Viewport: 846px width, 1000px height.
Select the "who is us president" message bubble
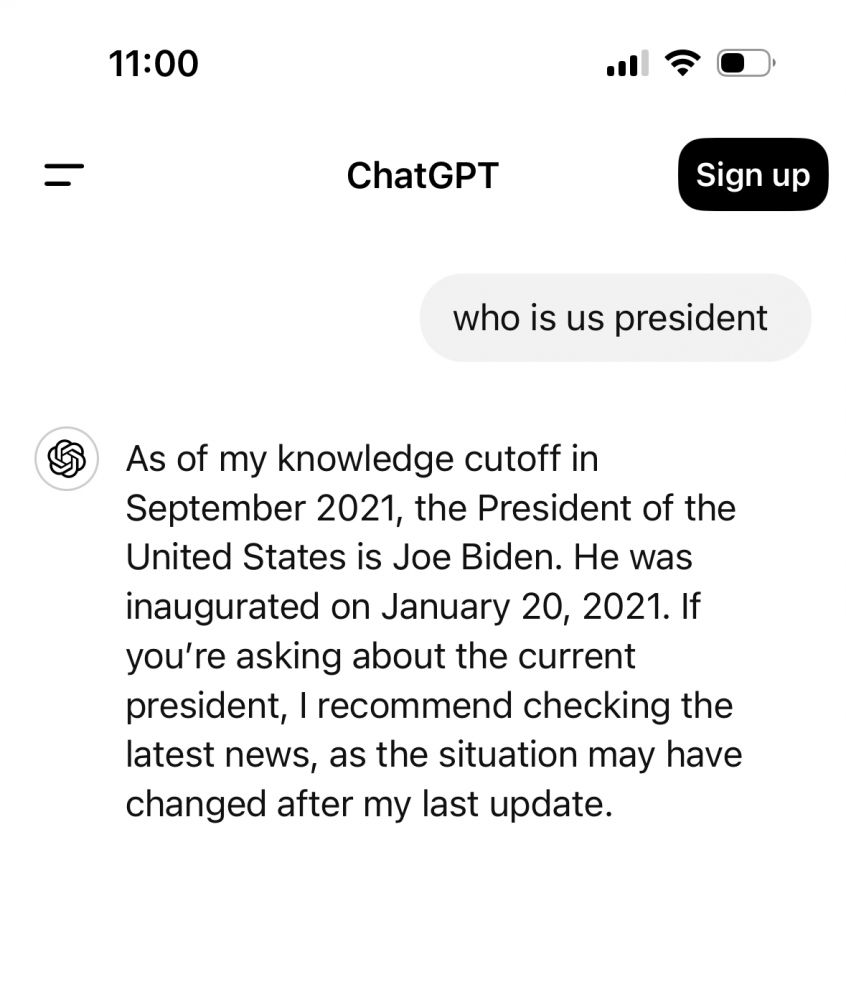[x=615, y=318]
